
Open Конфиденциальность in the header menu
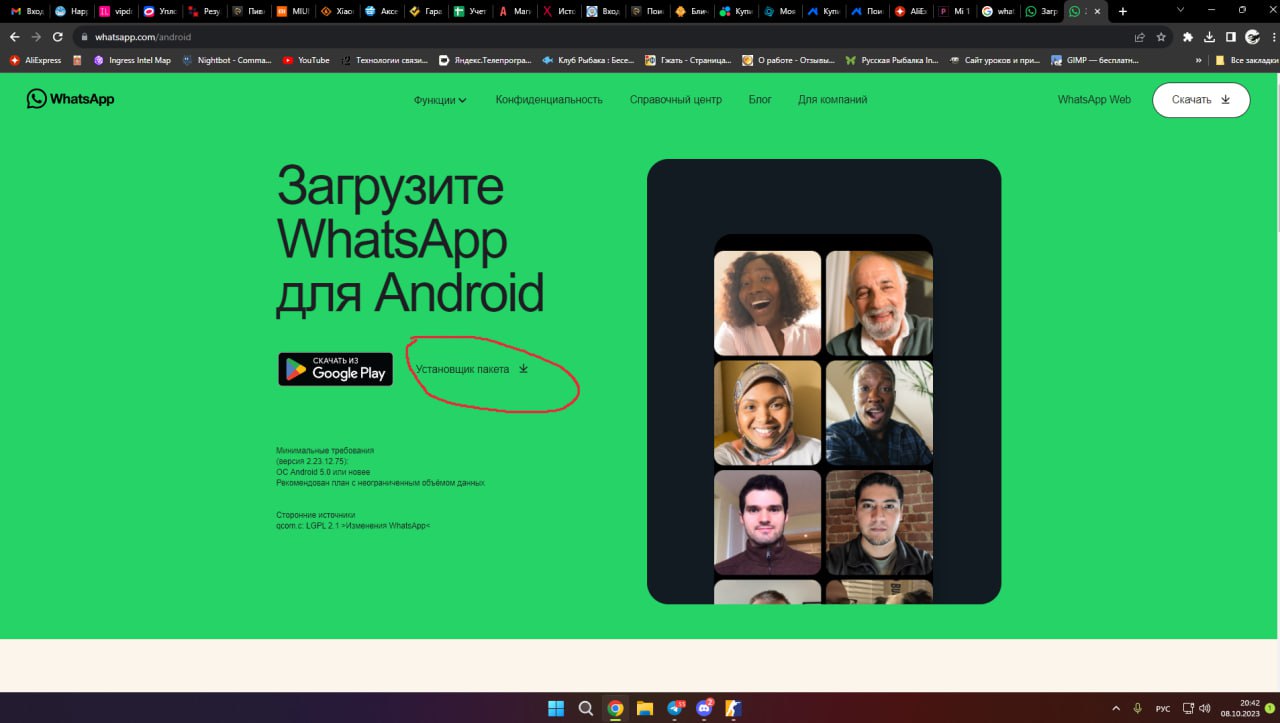[549, 100]
